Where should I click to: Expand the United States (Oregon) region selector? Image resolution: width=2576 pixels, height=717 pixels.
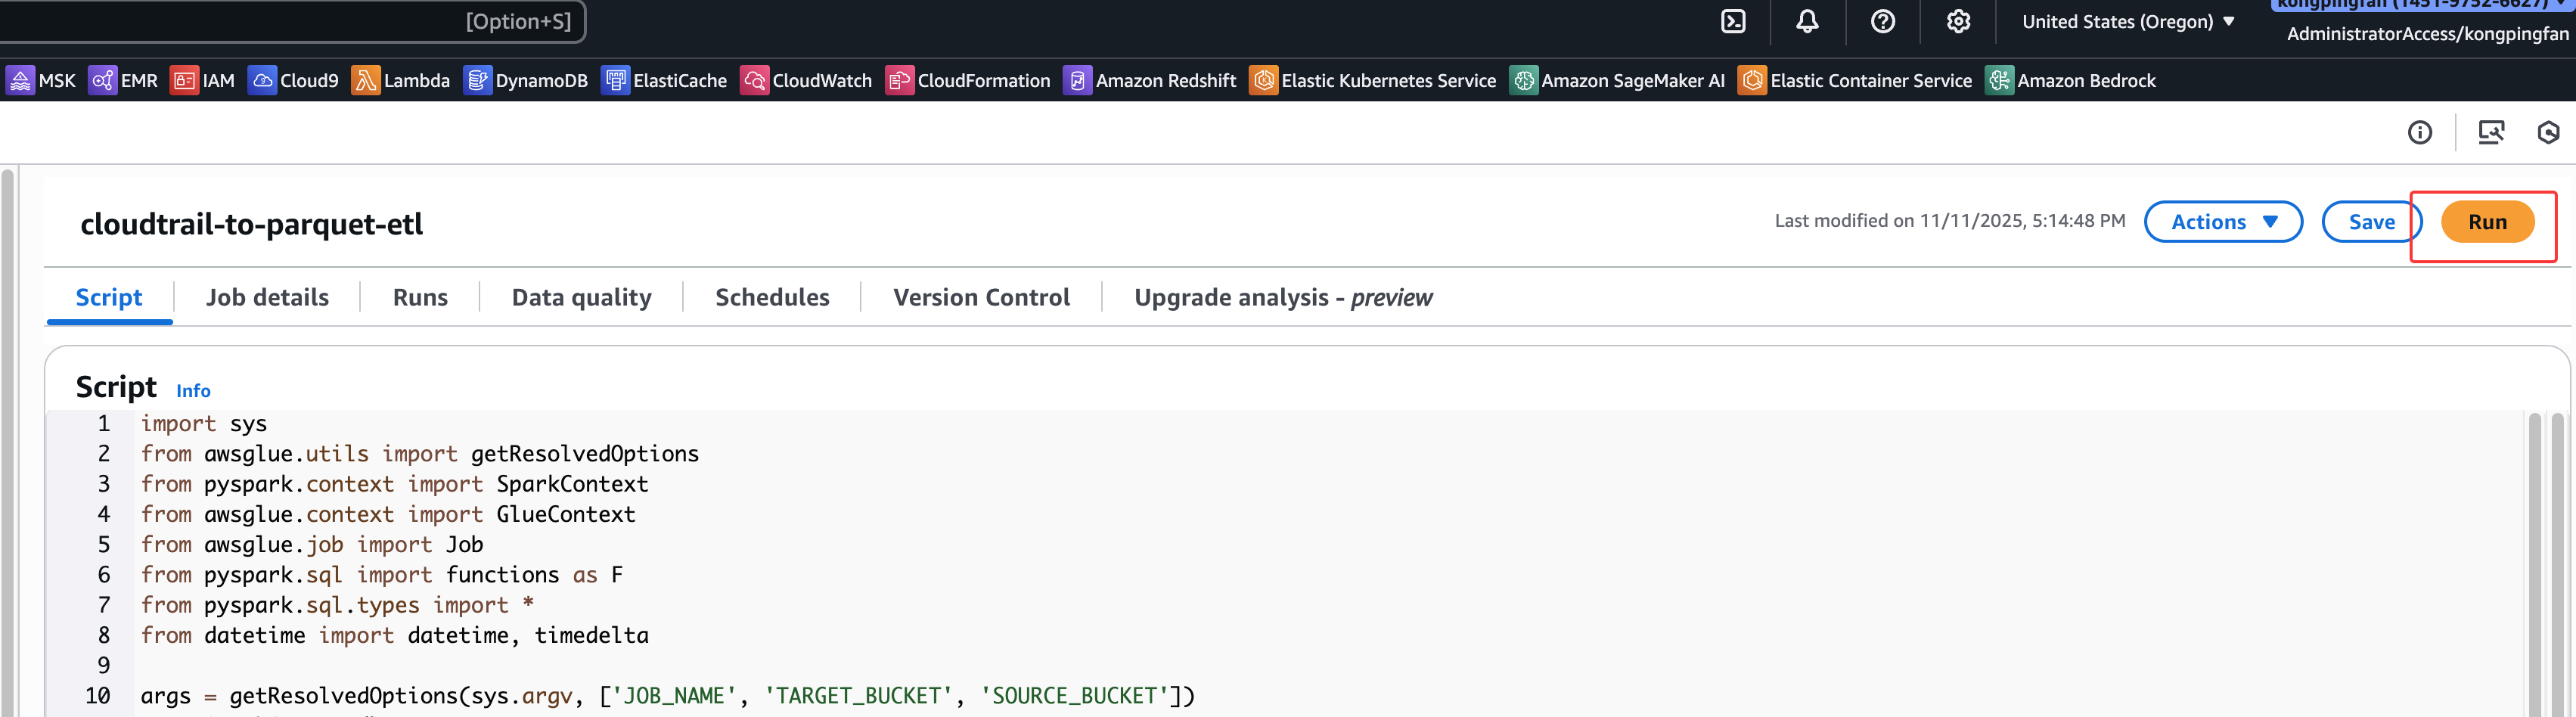pyautogui.click(x=2127, y=22)
